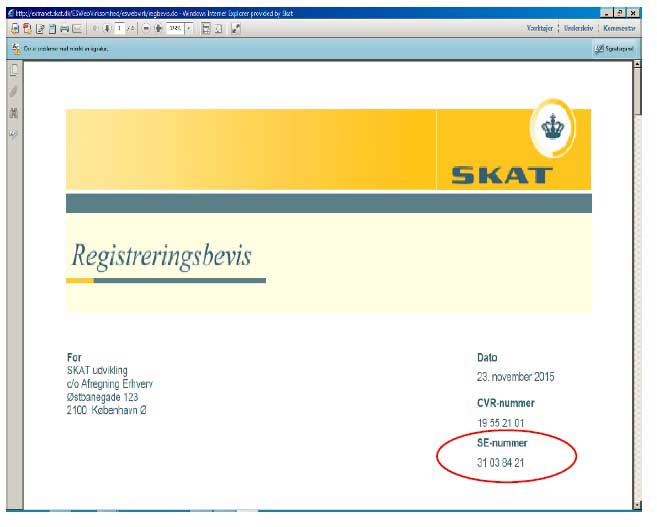This screenshot has height=527, width=657.
Task: Click the SE-nummer label
Action: [x=502, y=443]
